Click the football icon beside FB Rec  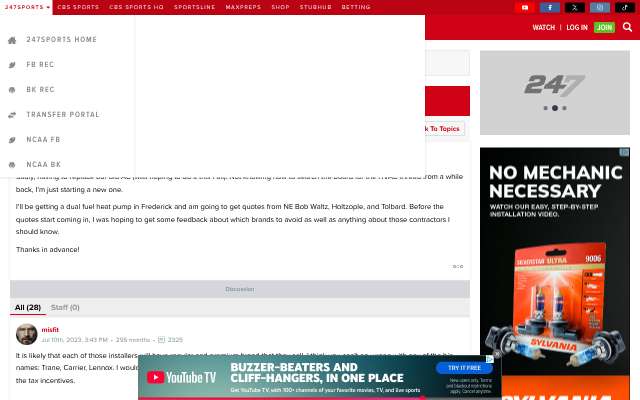(12, 65)
